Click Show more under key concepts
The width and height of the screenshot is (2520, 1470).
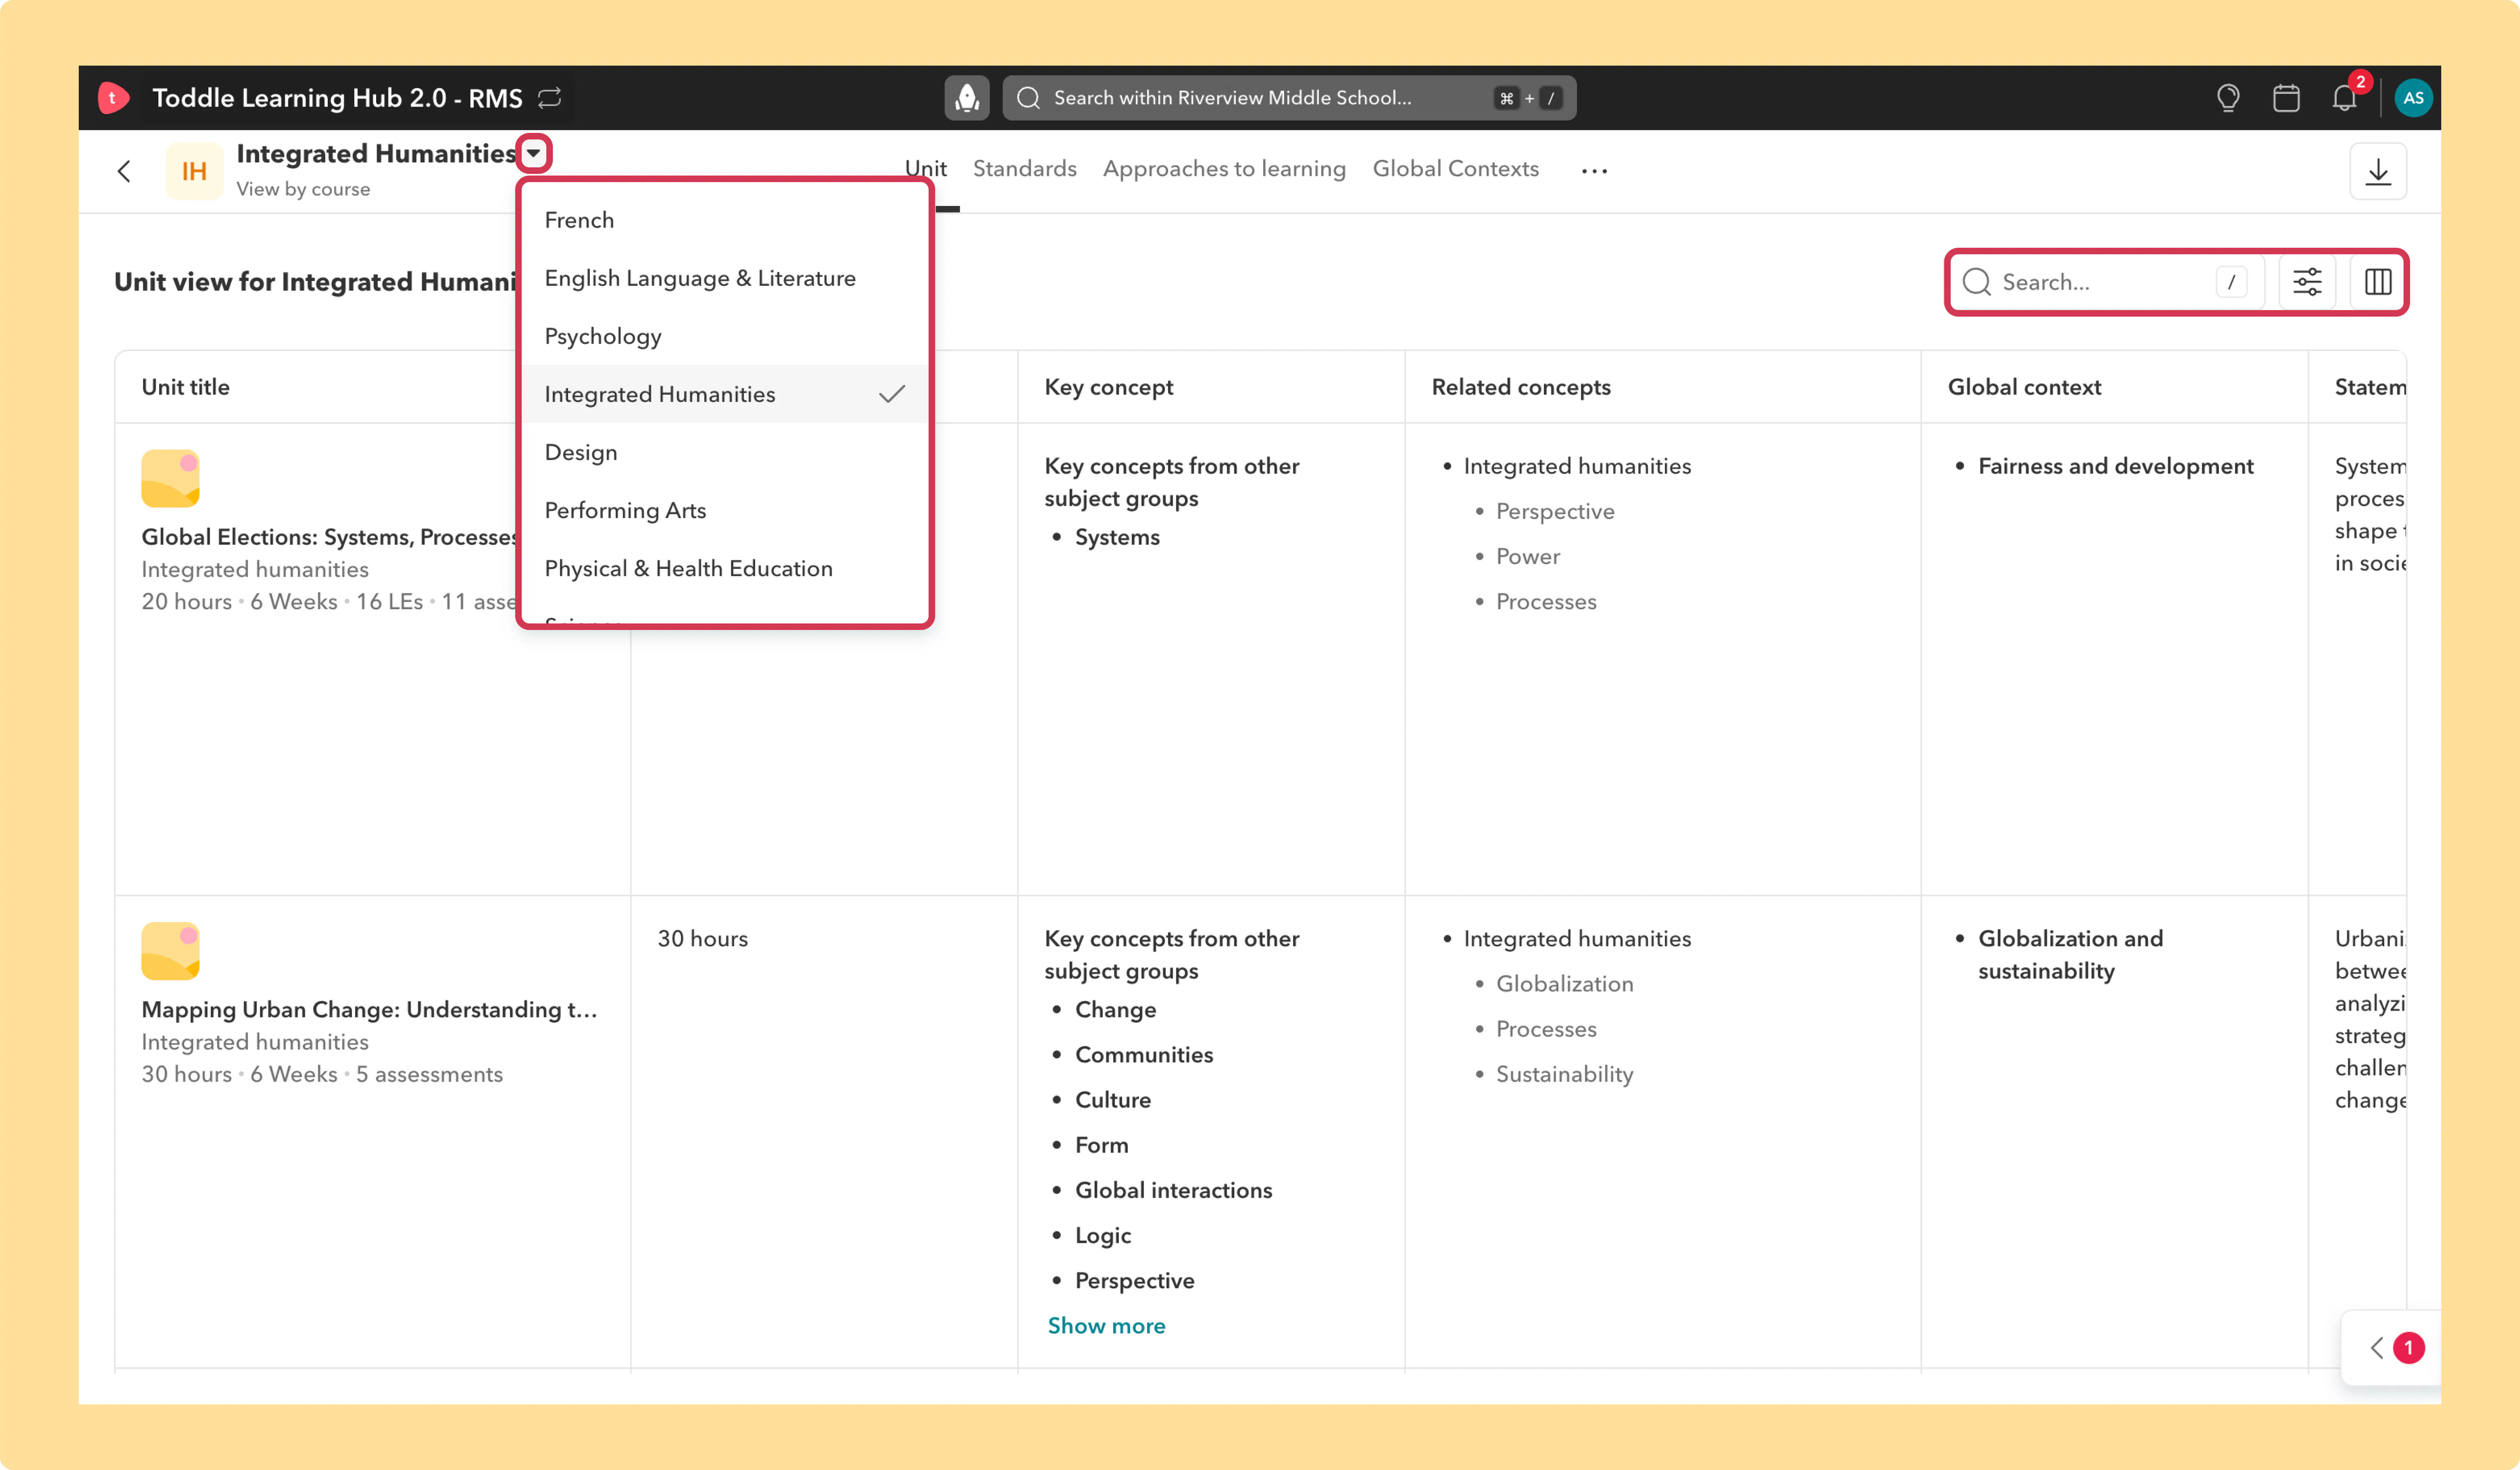1106,1326
